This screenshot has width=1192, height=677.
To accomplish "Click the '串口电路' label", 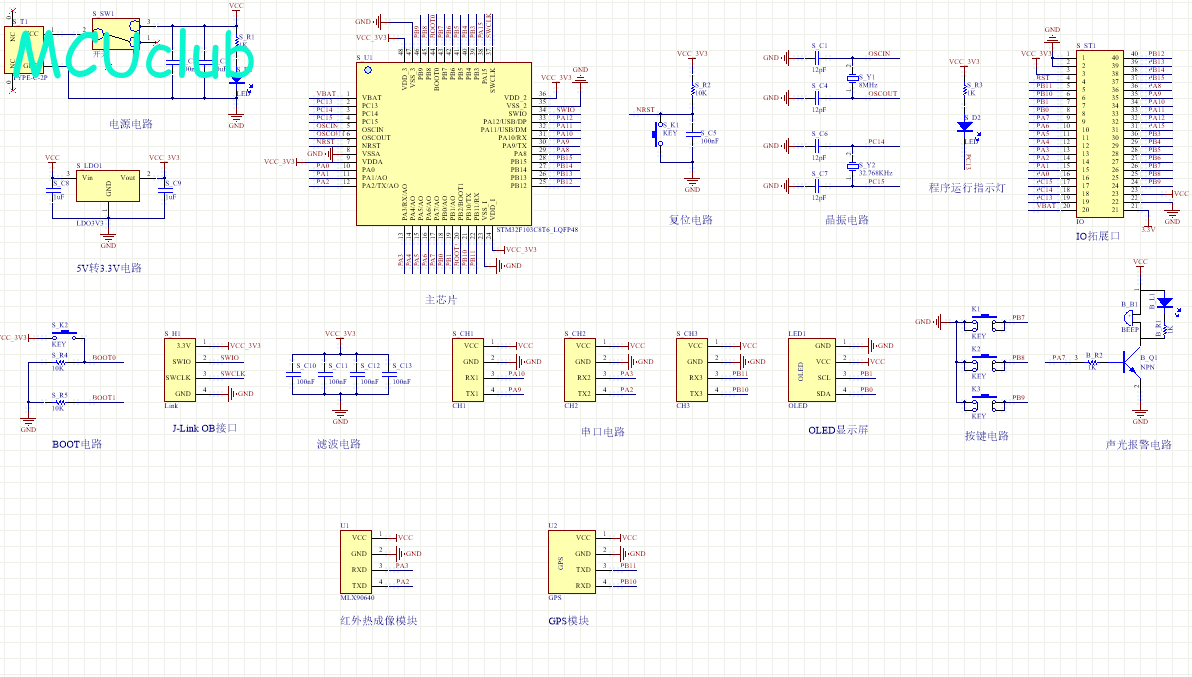I will click(603, 432).
